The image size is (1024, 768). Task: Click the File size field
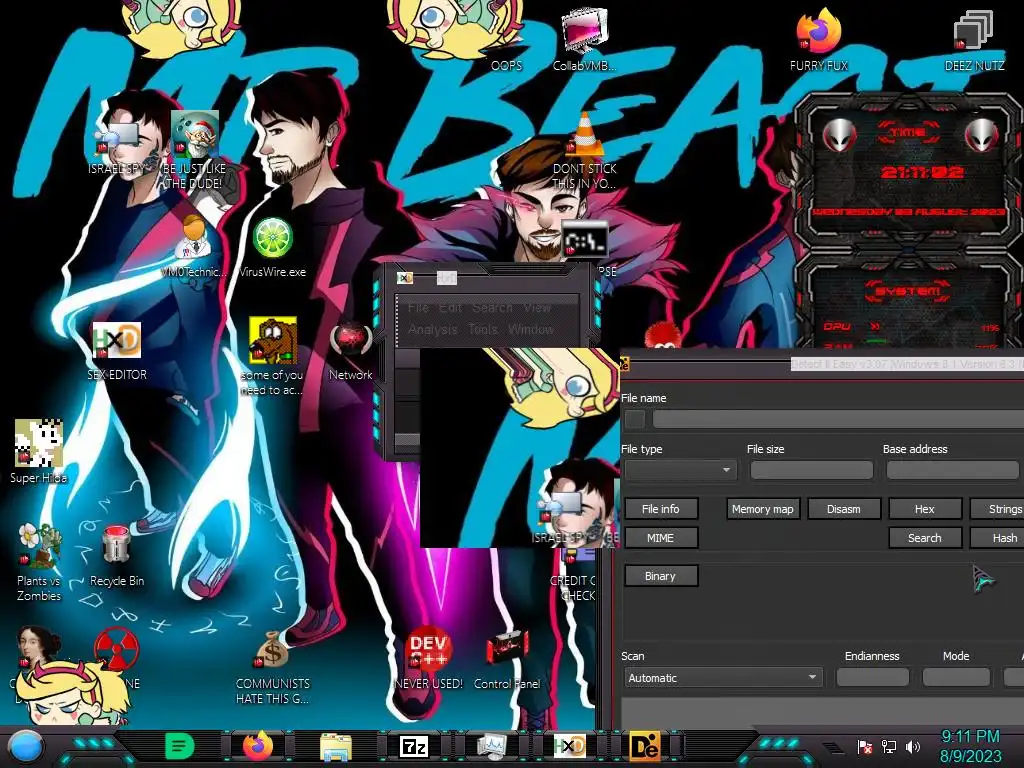tap(812, 470)
